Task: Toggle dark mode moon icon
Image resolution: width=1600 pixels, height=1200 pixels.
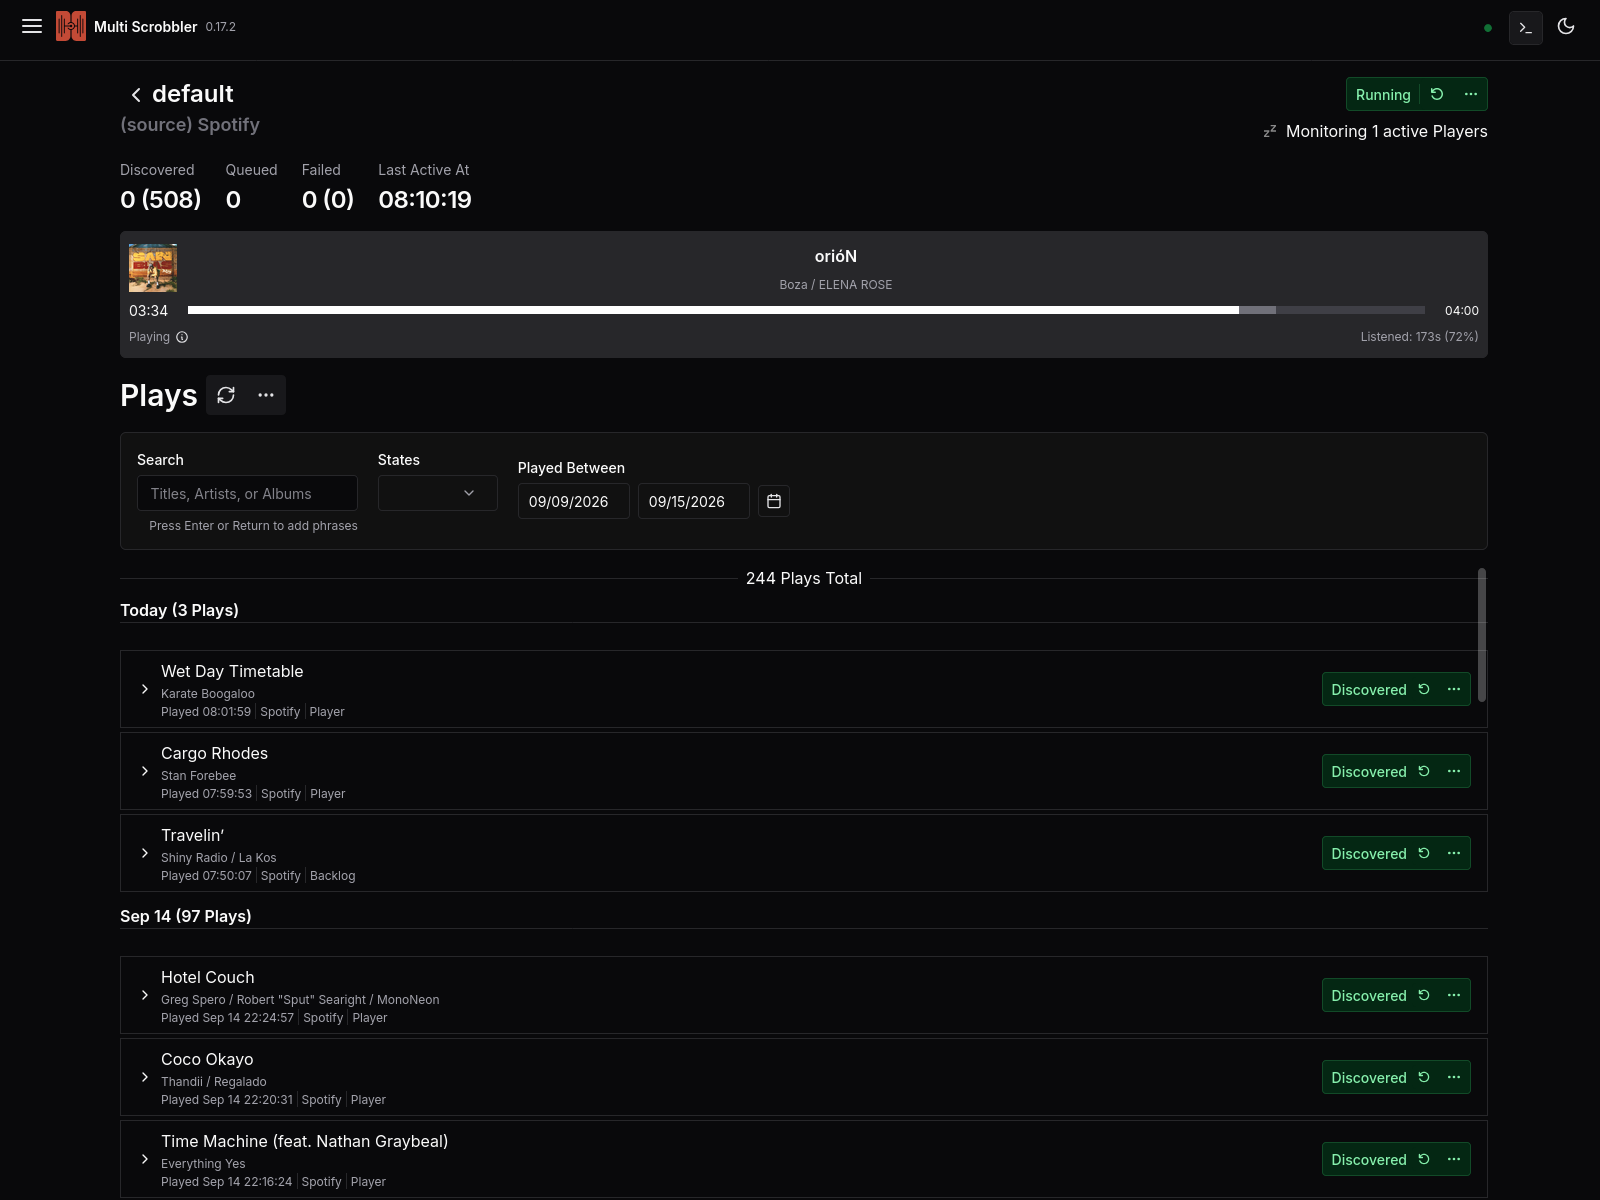Action: point(1566,27)
